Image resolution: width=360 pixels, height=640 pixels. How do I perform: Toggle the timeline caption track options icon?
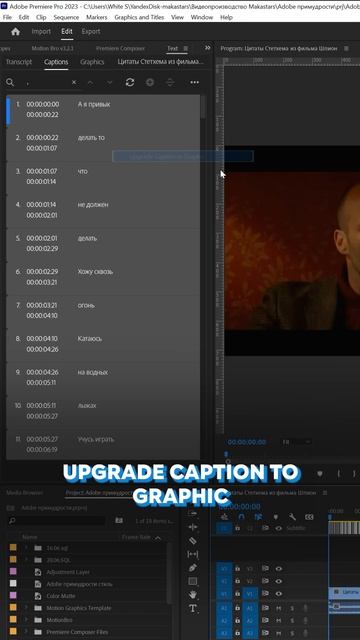(x=309, y=517)
